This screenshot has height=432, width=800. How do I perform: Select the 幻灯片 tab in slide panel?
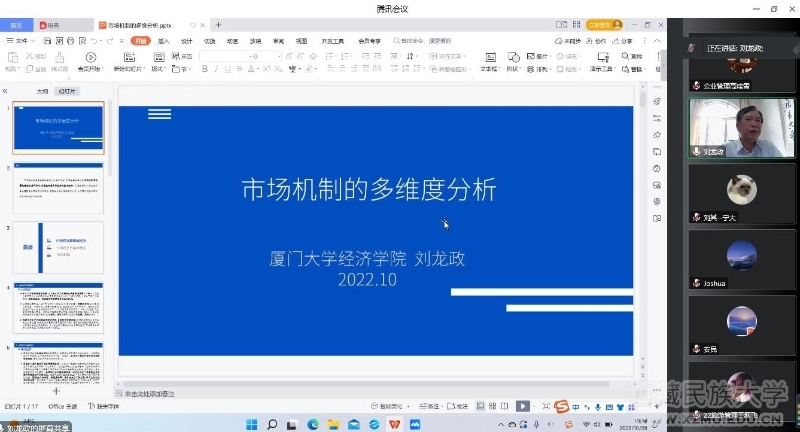(67, 91)
